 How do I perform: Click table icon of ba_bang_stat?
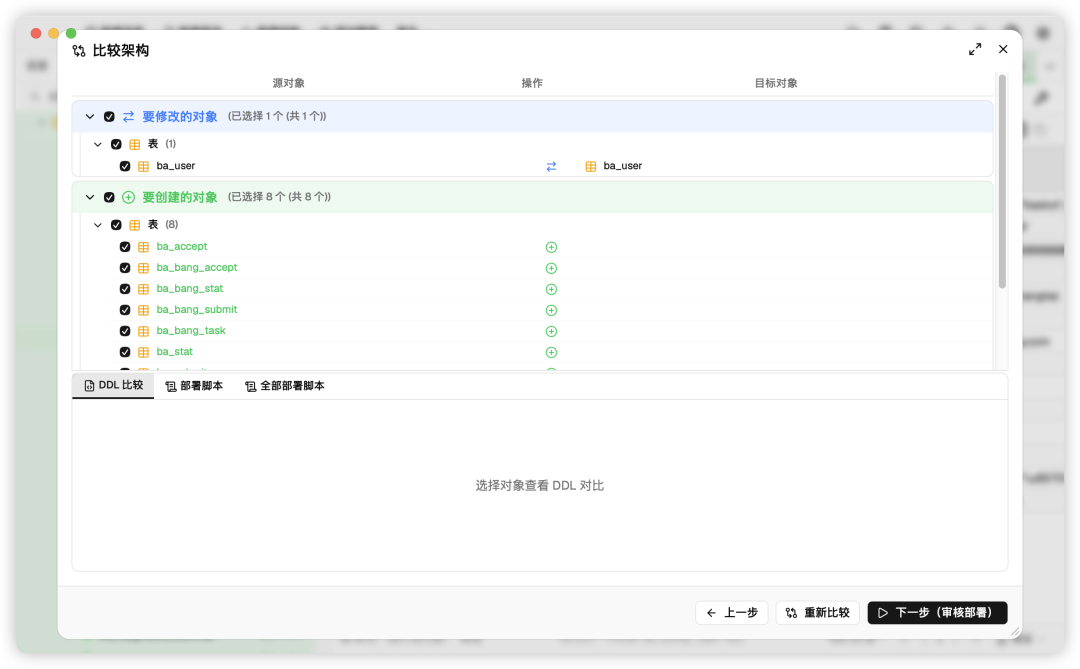click(x=143, y=289)
